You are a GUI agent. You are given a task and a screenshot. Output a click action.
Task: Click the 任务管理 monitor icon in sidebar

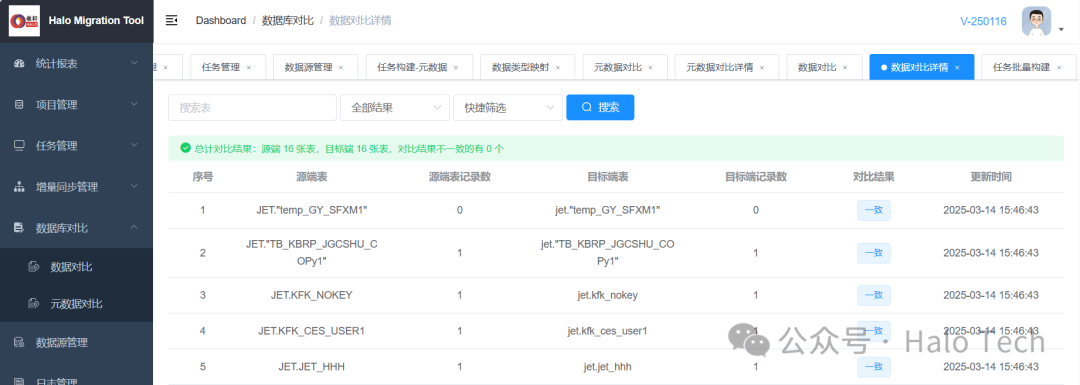click(x=19, y=146)
